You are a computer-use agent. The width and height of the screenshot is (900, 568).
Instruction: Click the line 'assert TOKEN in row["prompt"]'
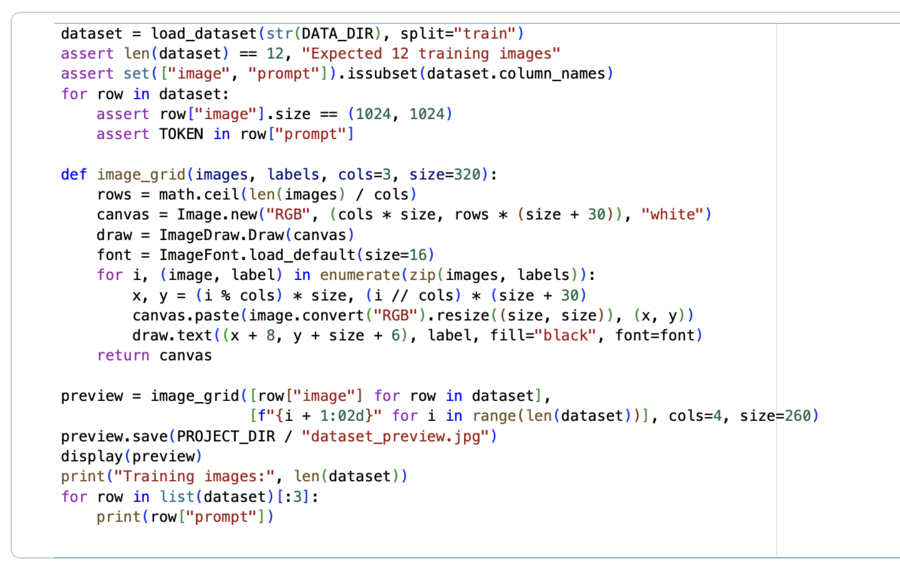pyautogui.click(x=225, y=134)
